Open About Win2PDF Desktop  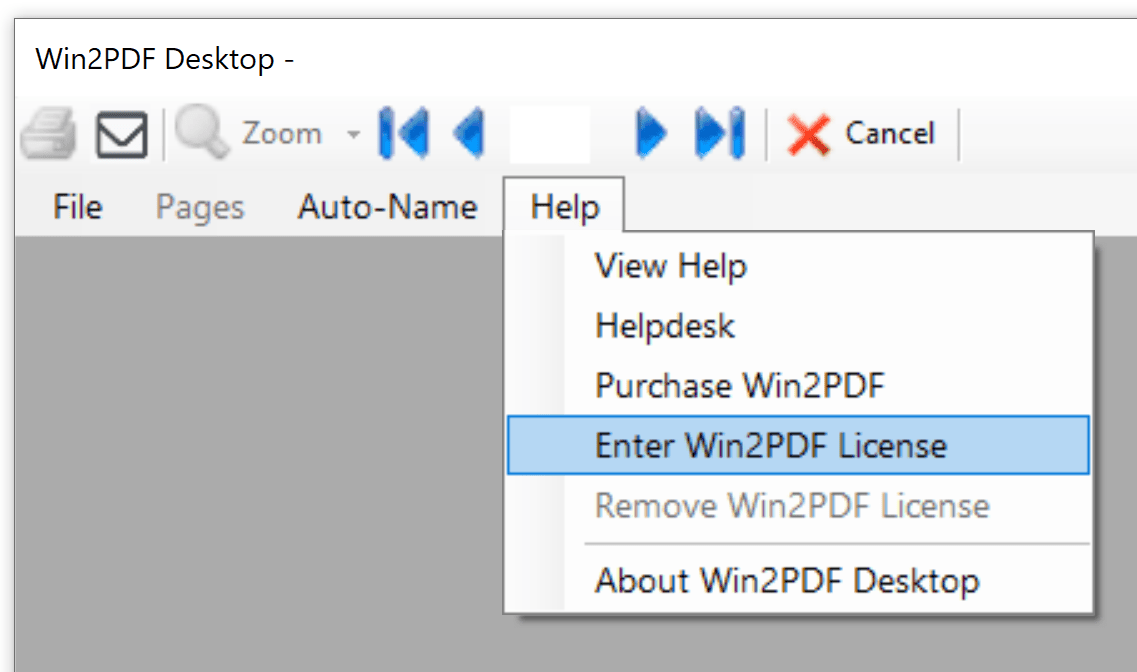pos(798,580)
